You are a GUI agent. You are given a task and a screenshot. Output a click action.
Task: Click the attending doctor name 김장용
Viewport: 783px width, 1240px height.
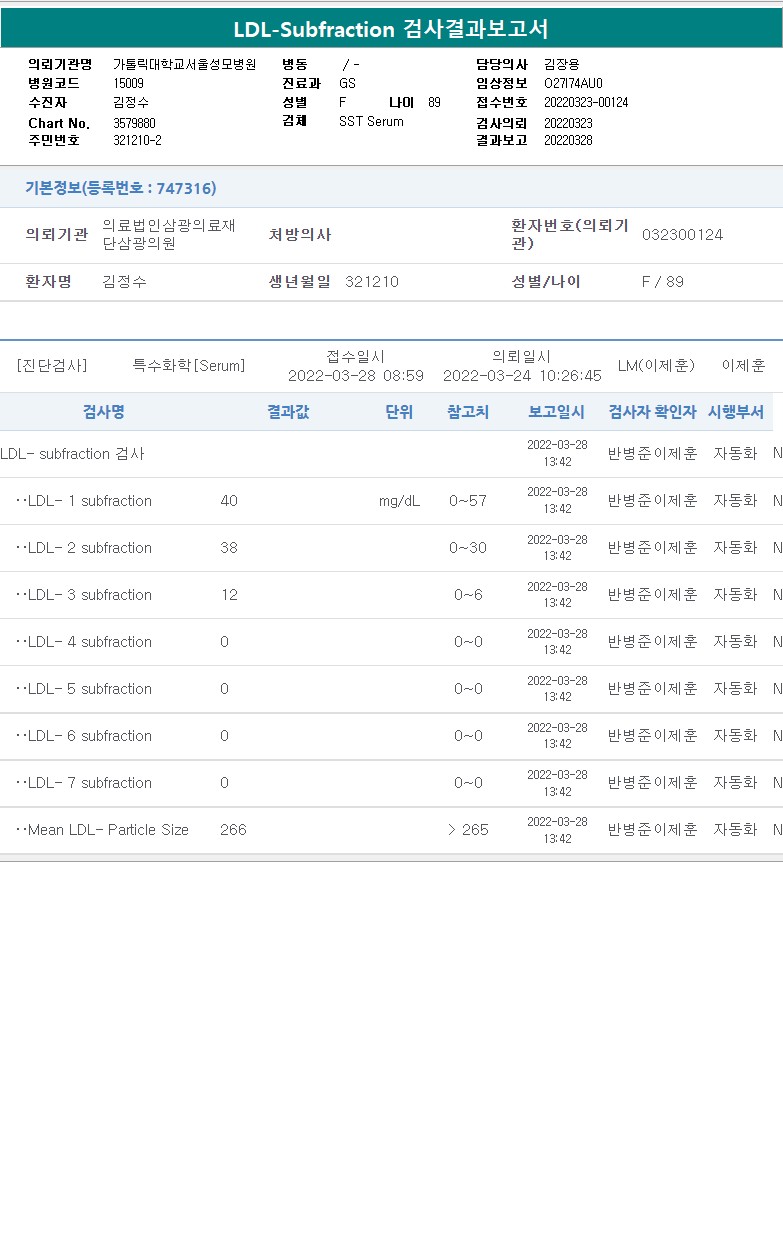(x=562, y=64)
